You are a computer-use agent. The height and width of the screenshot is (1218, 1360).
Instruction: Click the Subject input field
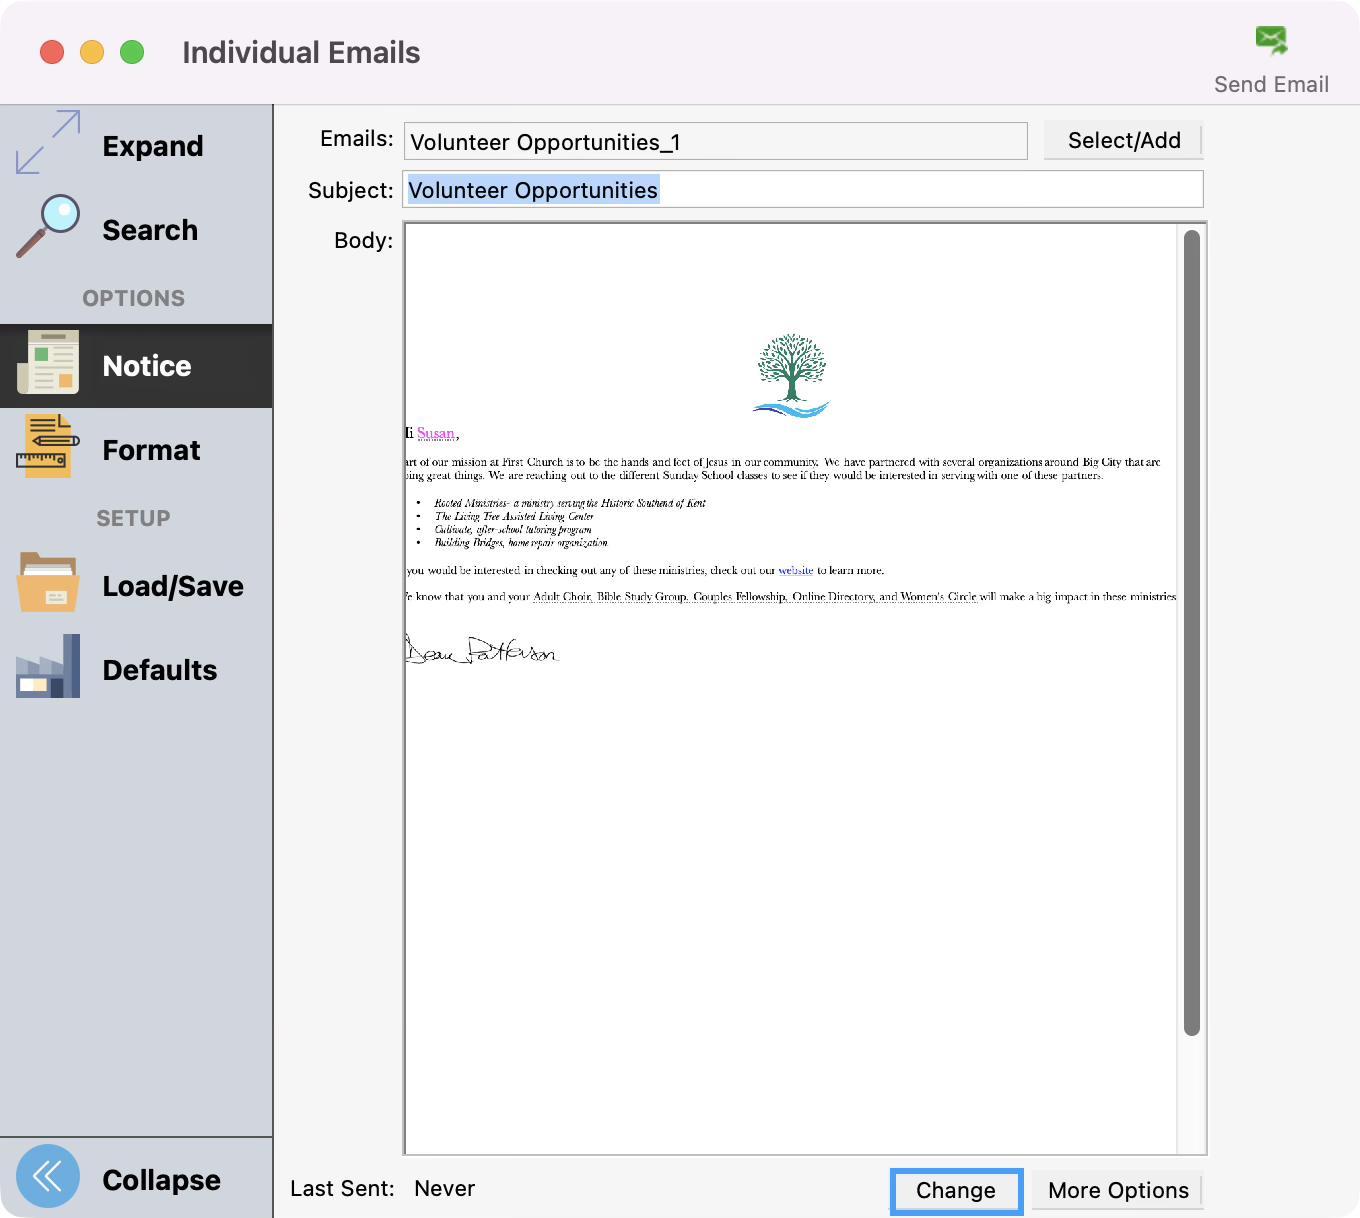(803, 190)
